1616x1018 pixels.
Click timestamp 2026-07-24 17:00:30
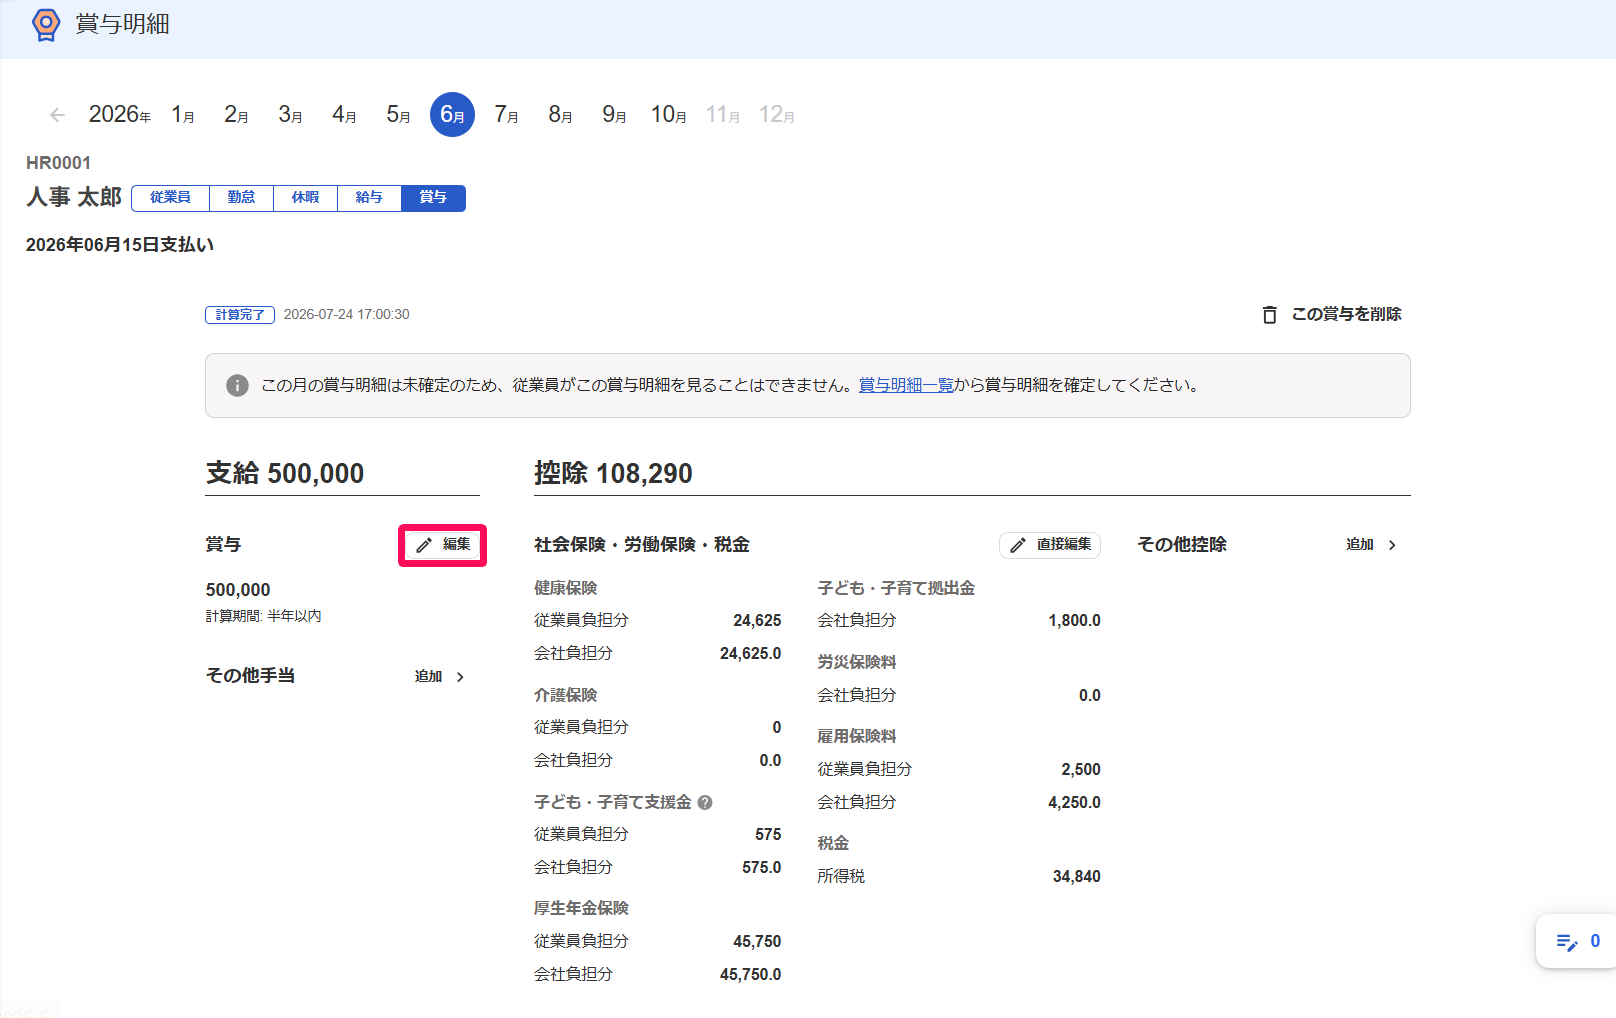pyautogui.click(x=346, y=315)
